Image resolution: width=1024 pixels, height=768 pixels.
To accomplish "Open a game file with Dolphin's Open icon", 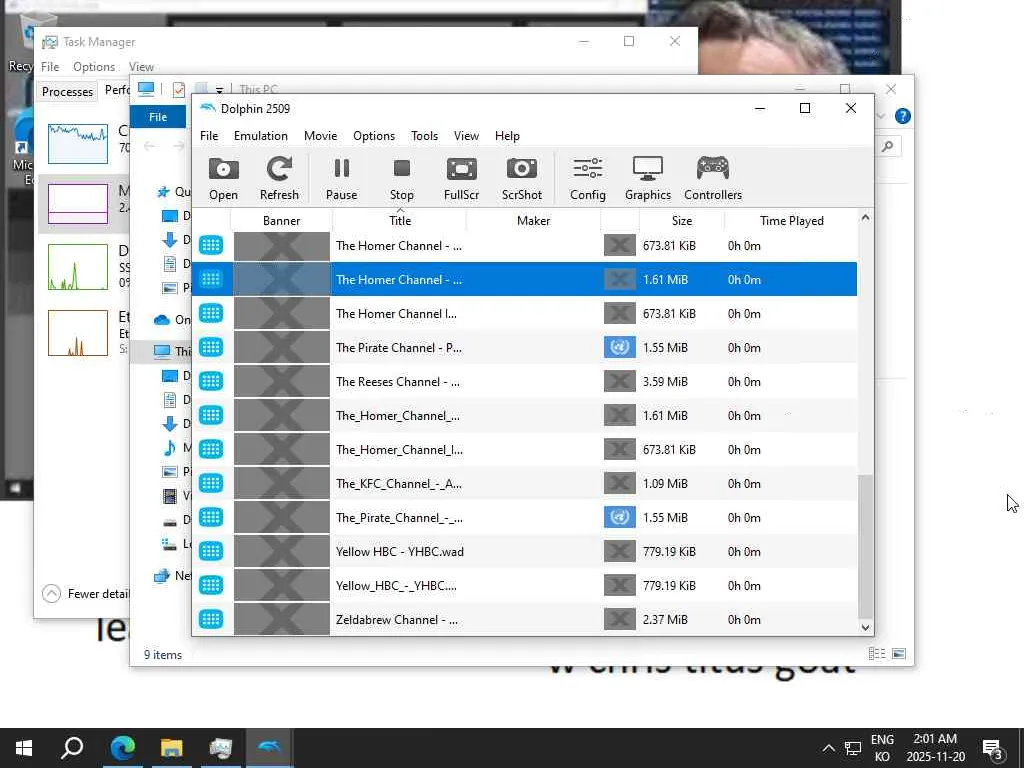I will (x=223, y=178).
